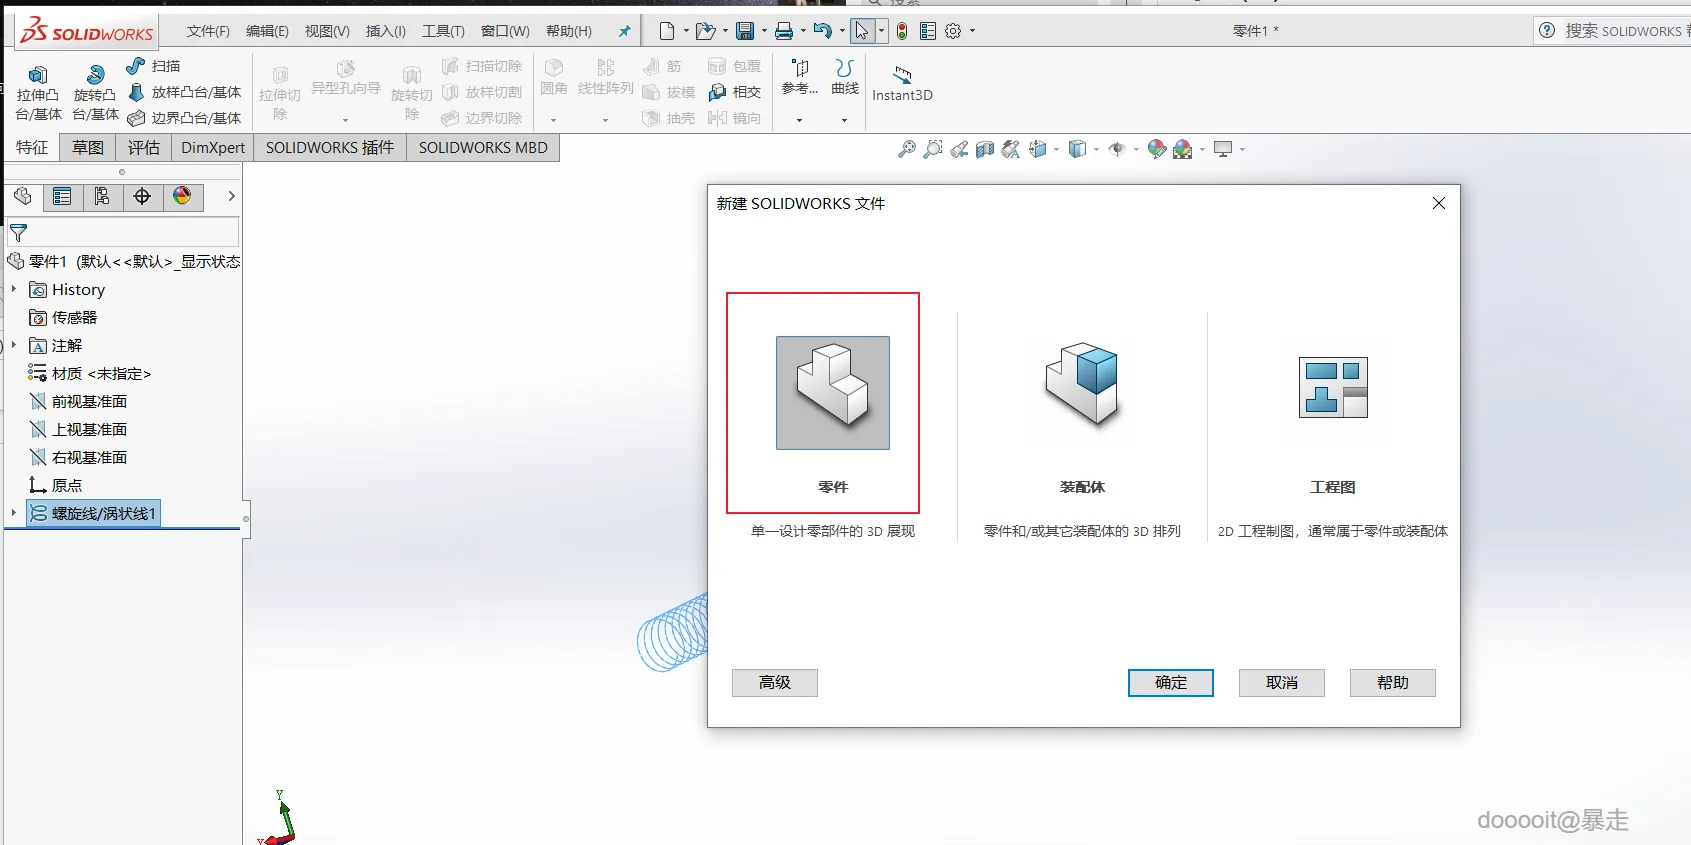Close the 新建 SOLIDWORKS 文件 dialog
The width and height of the screenshot is (1691, 845).
pyautogui.click(x=1439, y=203)
